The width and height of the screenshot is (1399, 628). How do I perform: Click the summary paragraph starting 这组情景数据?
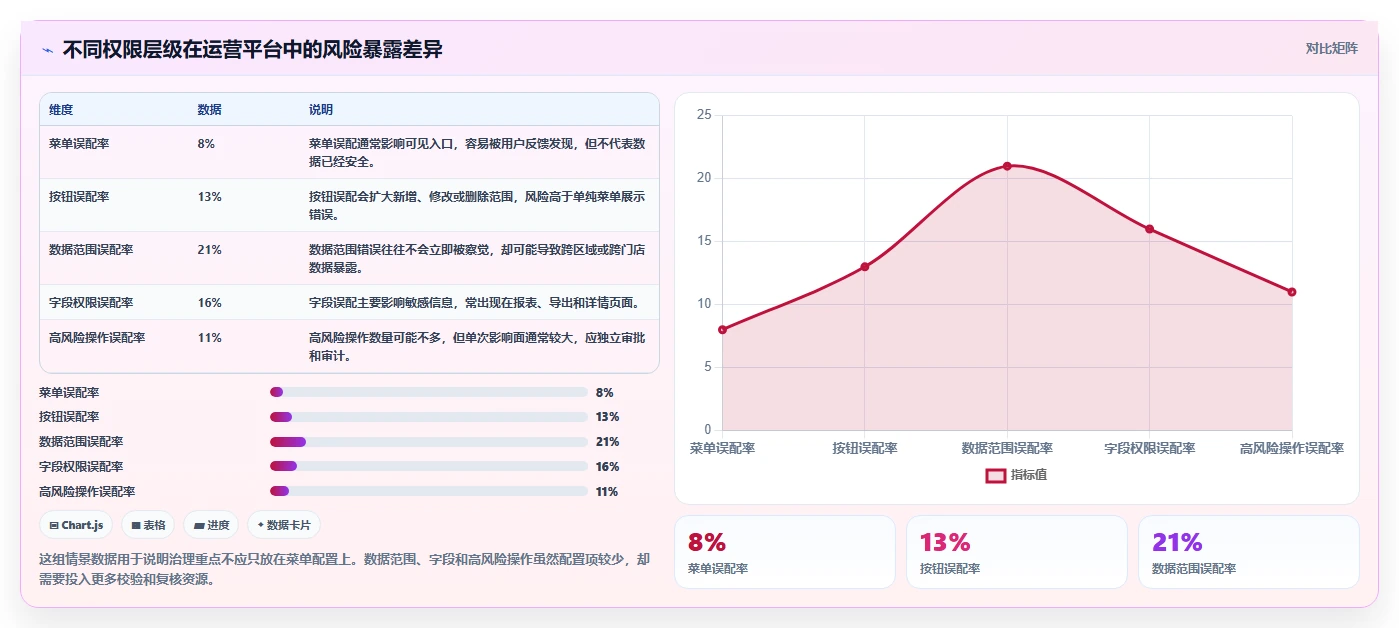[344, 569]
